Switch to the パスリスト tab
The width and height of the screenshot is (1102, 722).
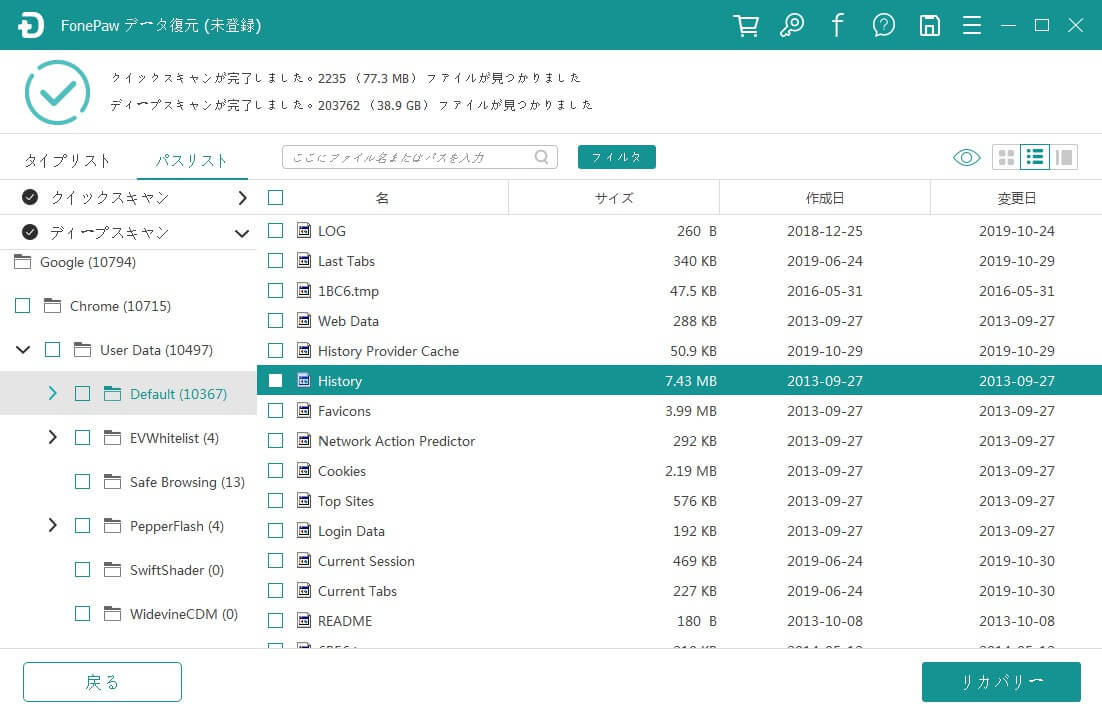click(x=191, y=160)
